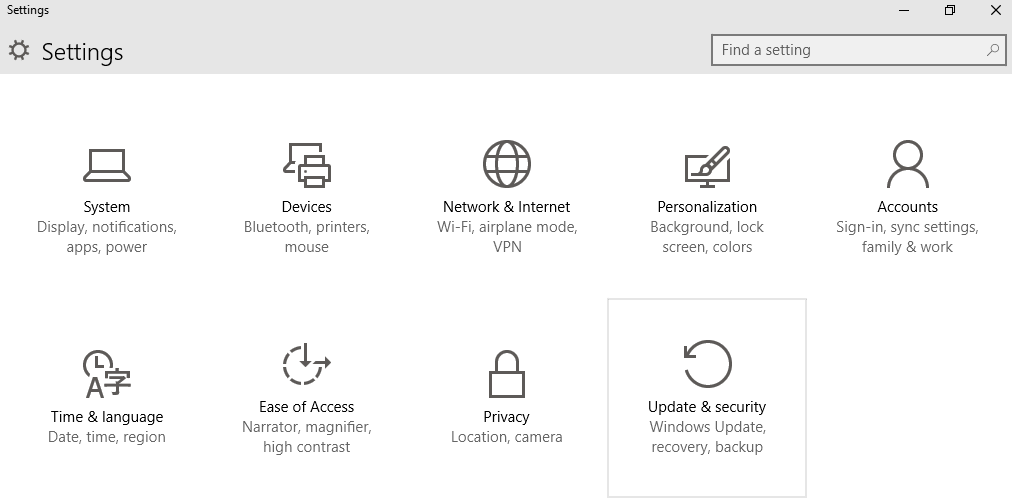Minimize the Settings window
The width and height of the screenshot is (1012, 503).
(x=904, y=10)
